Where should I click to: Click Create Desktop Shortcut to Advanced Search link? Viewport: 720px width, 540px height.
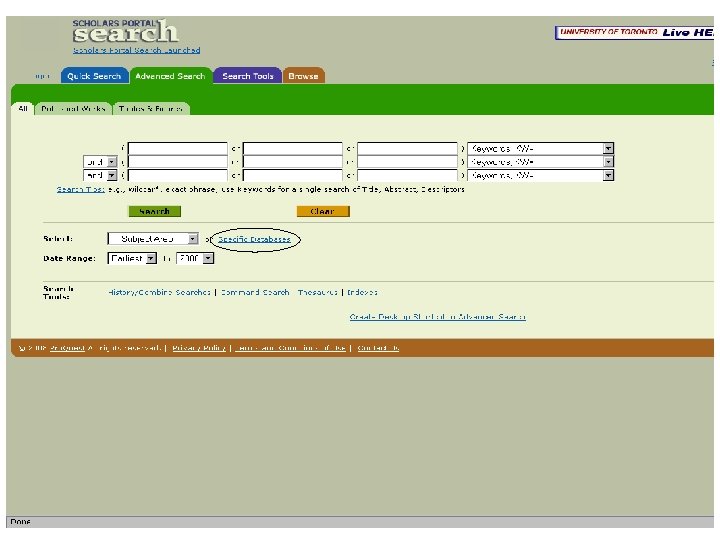[438, 316]
